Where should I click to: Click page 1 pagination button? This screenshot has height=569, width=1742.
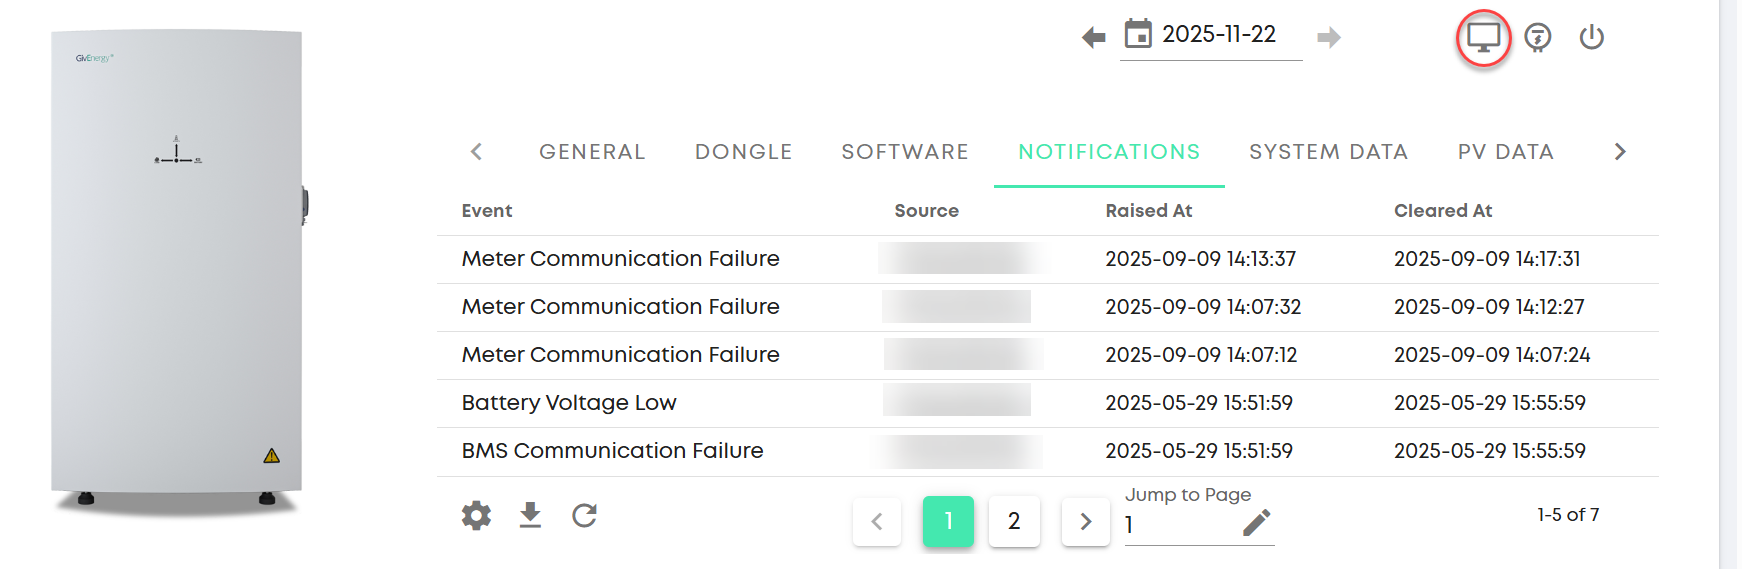(x=948, y=522)
